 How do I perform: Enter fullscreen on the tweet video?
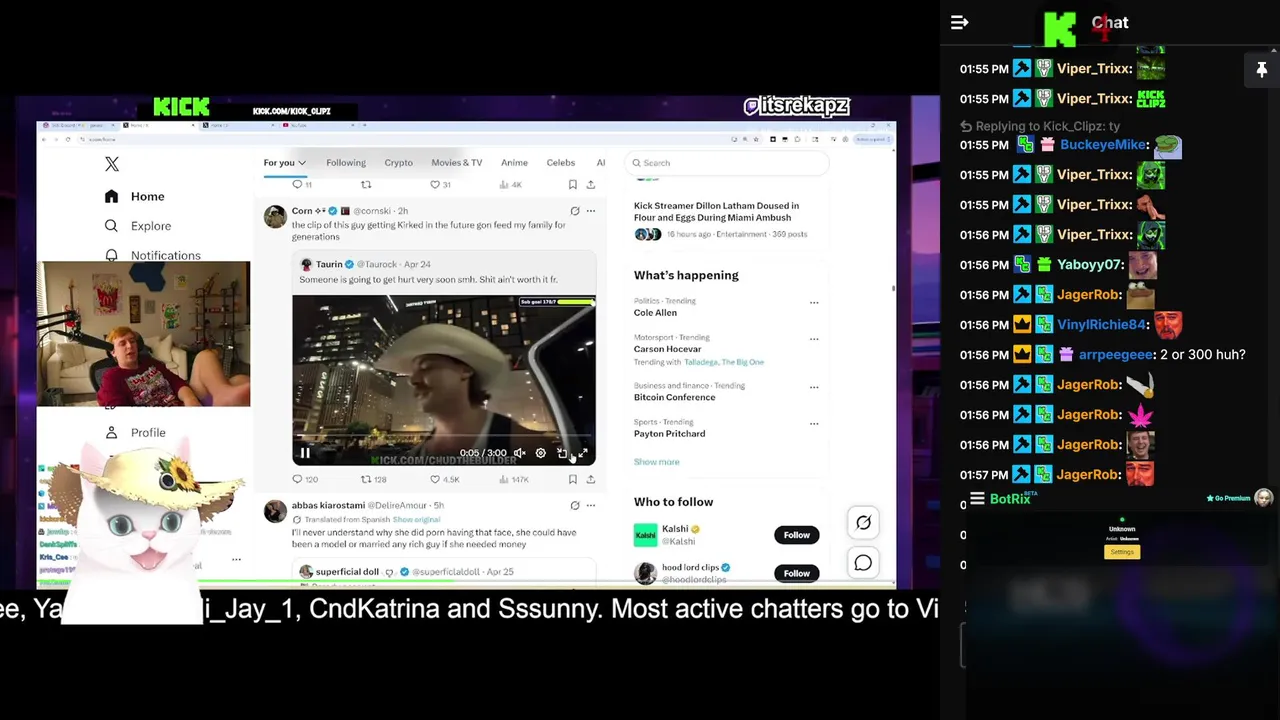tap(583, 453)
